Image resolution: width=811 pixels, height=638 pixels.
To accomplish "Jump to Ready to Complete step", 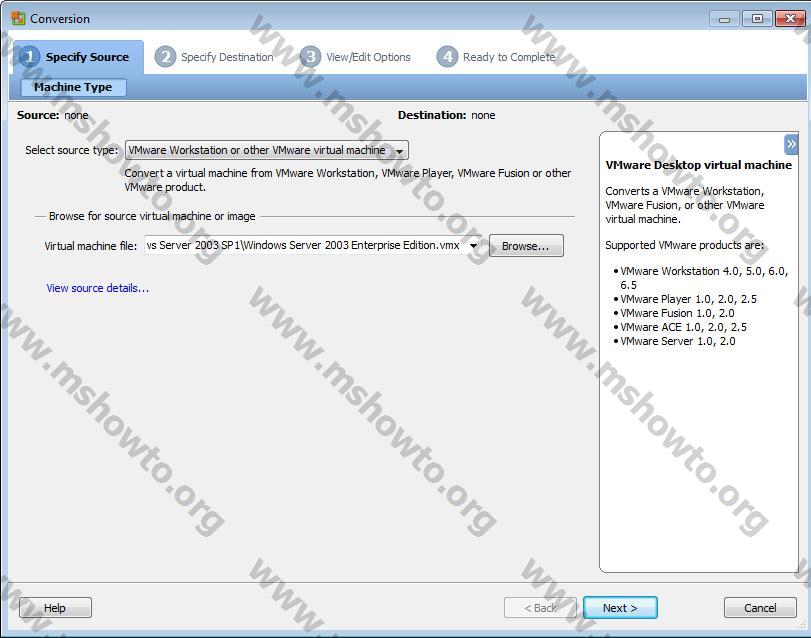I will [x=496, y=57].
